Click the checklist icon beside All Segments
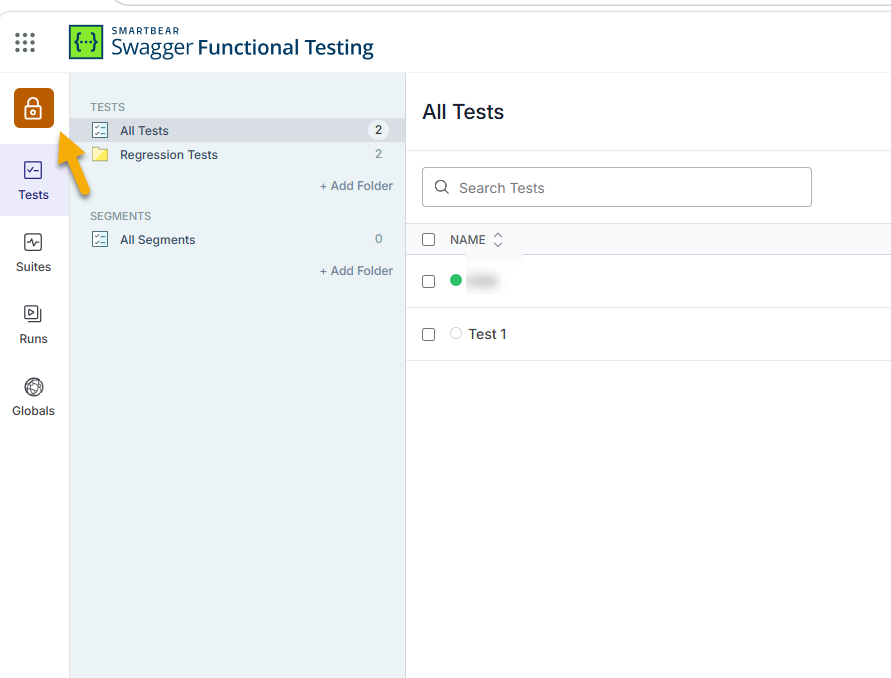Viewport: 891px width, 678px height. point(100,239)
